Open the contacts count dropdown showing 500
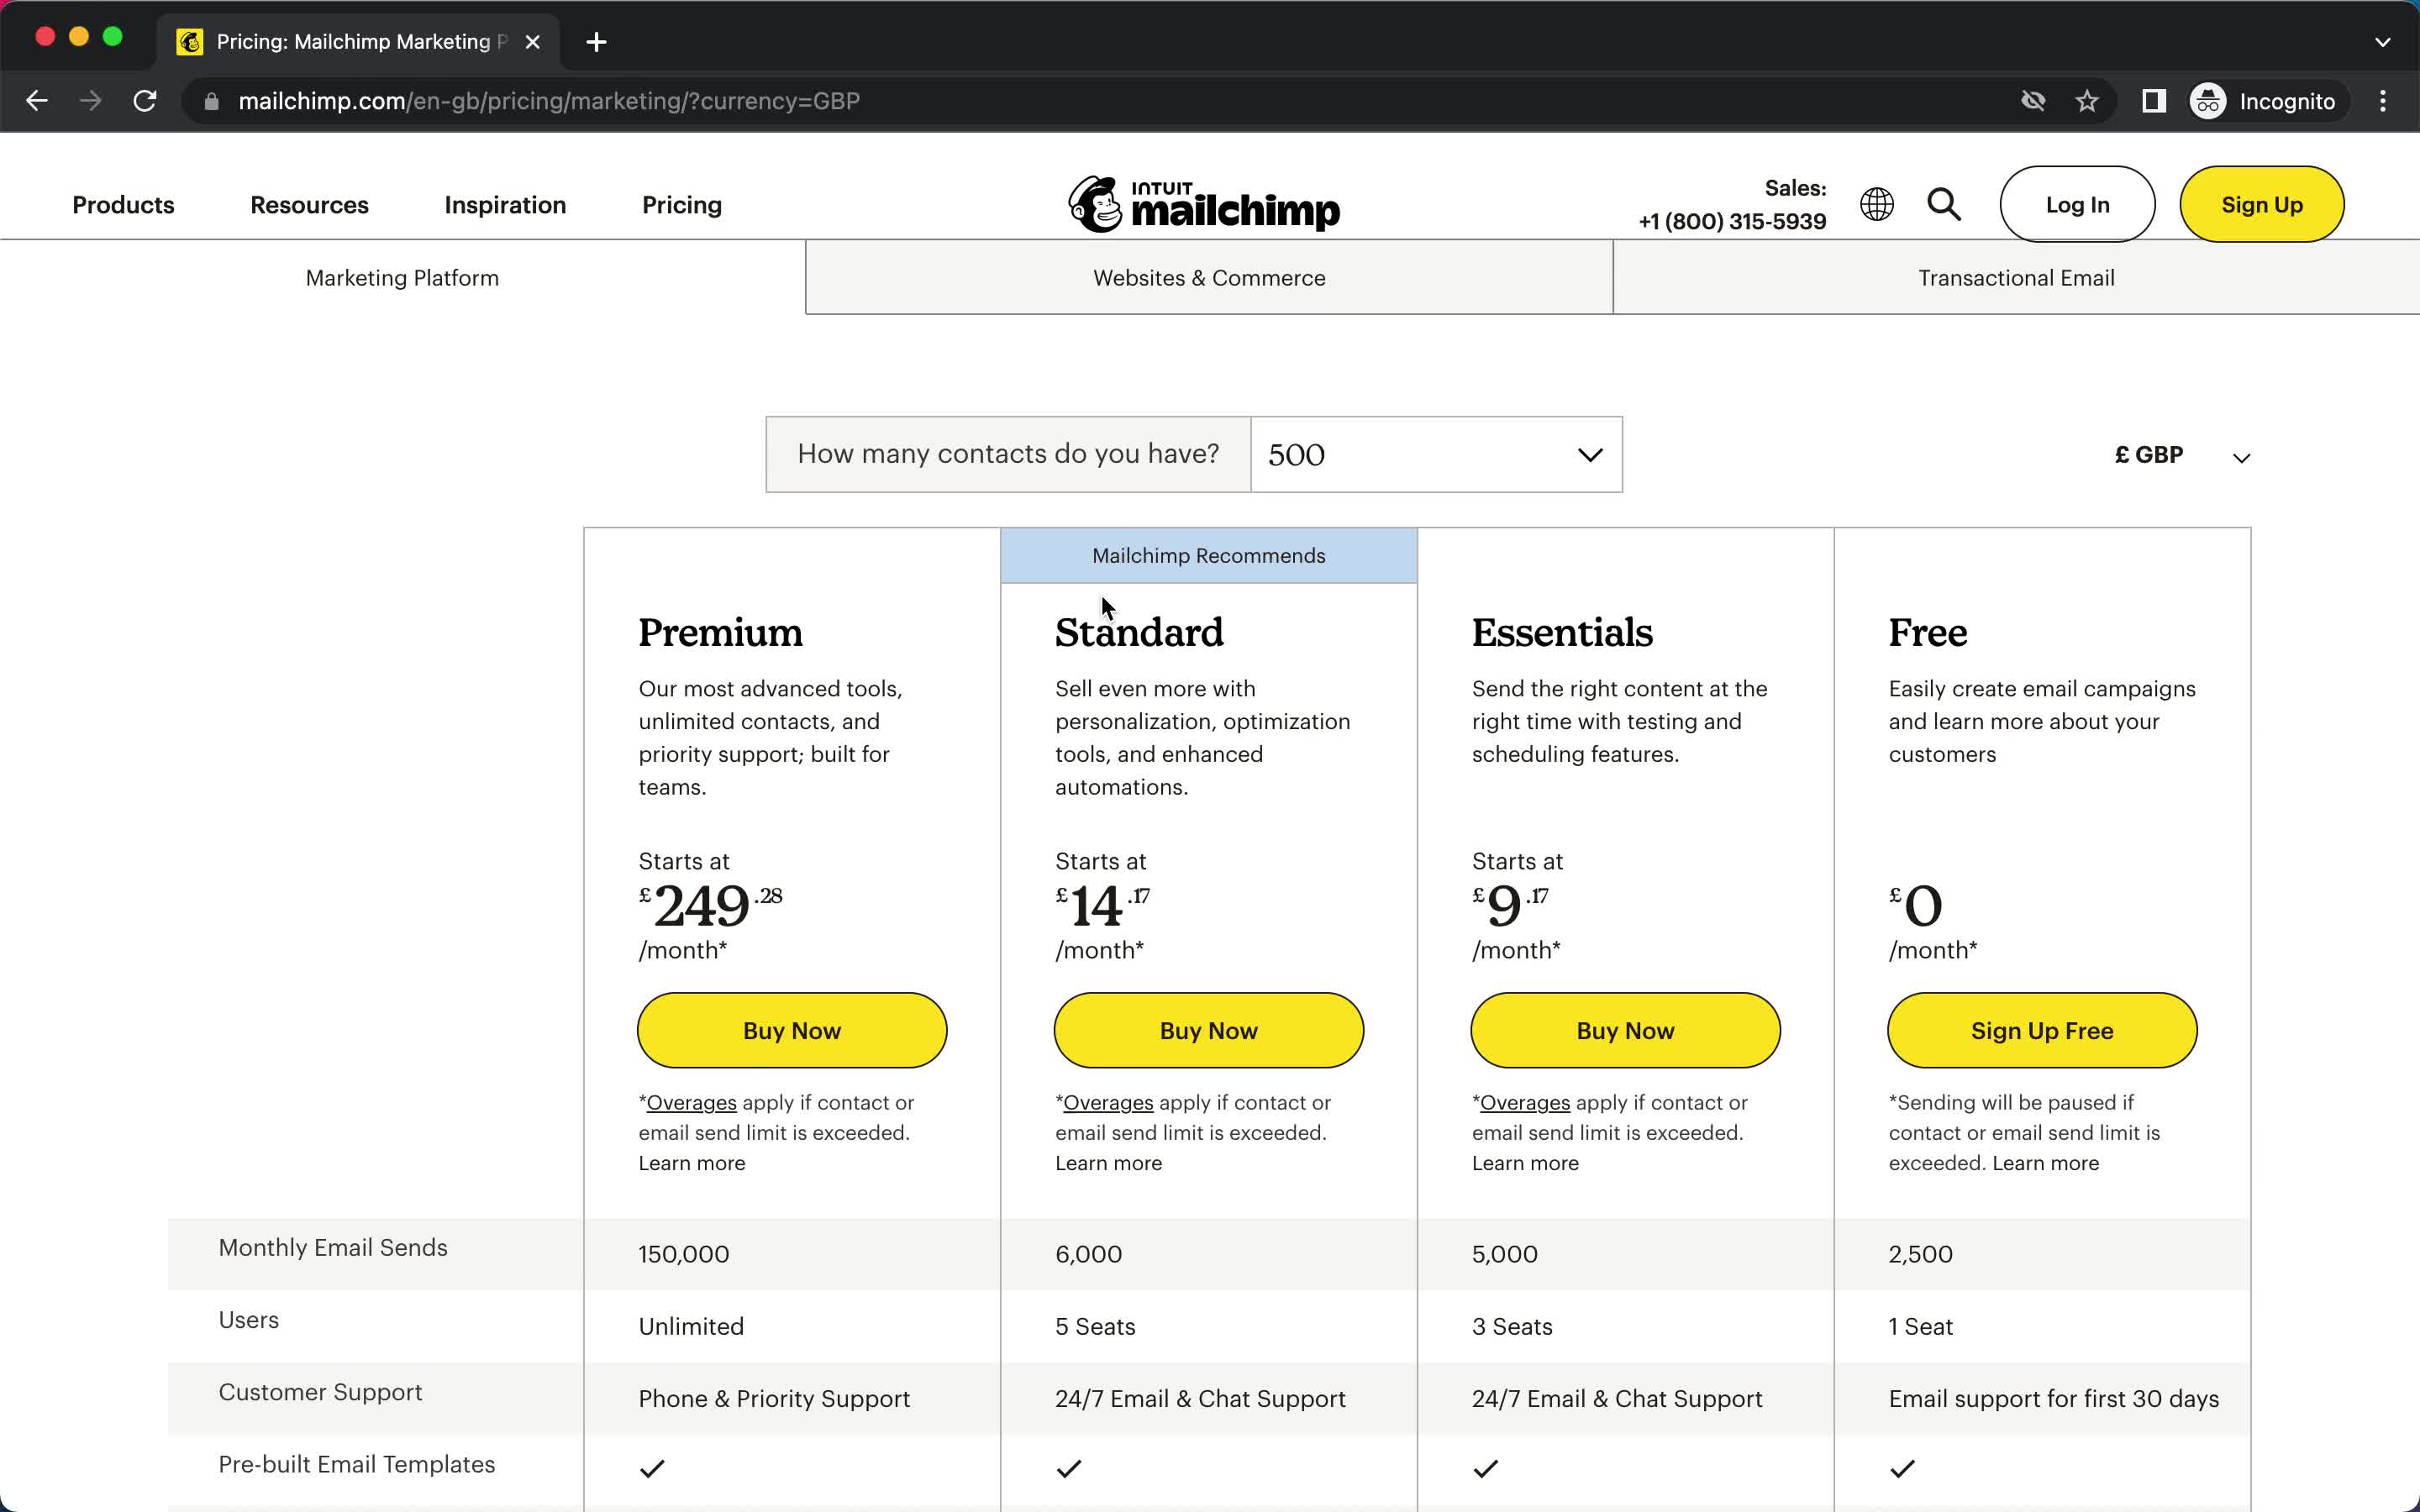 pyautogui.click(x=1436, y=454)
